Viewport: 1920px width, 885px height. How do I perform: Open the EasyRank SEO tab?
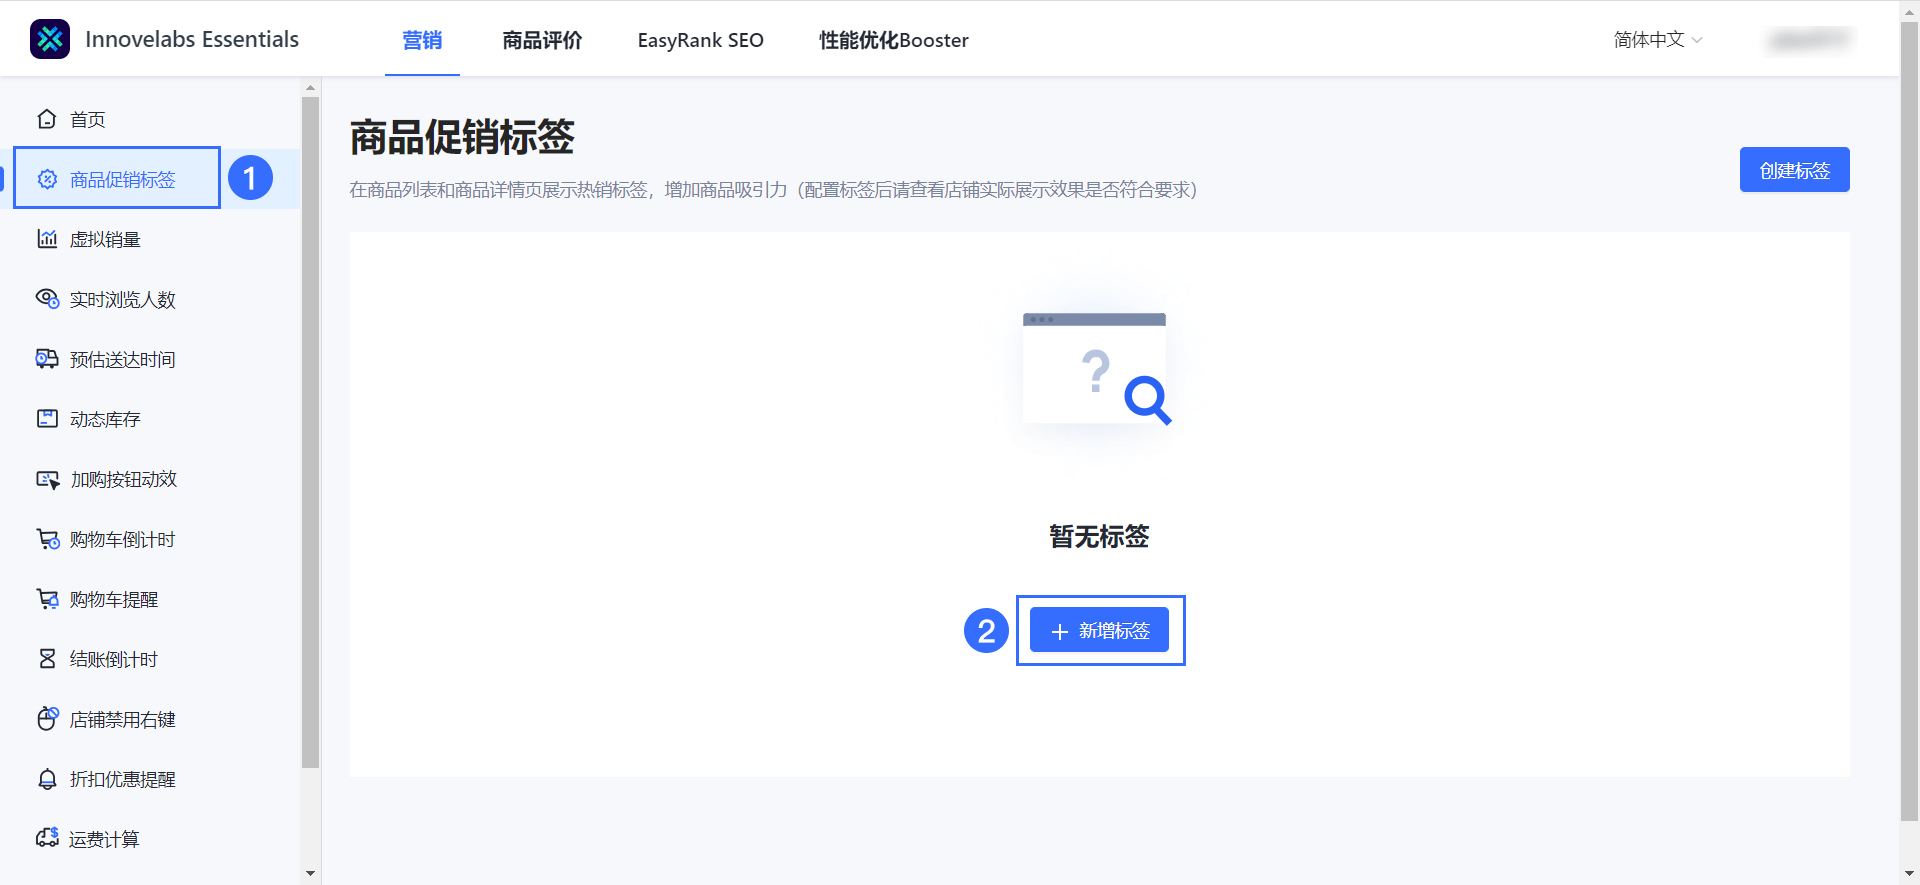(700, 40)
